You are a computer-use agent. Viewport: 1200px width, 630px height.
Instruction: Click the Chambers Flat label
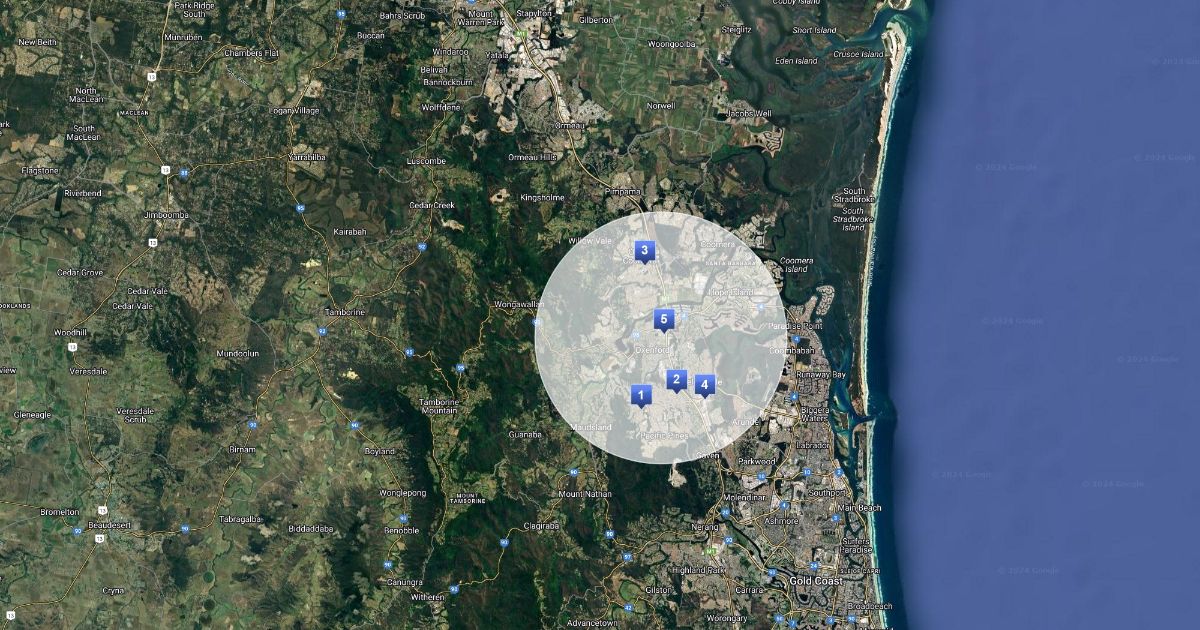[x=250, y=53]
